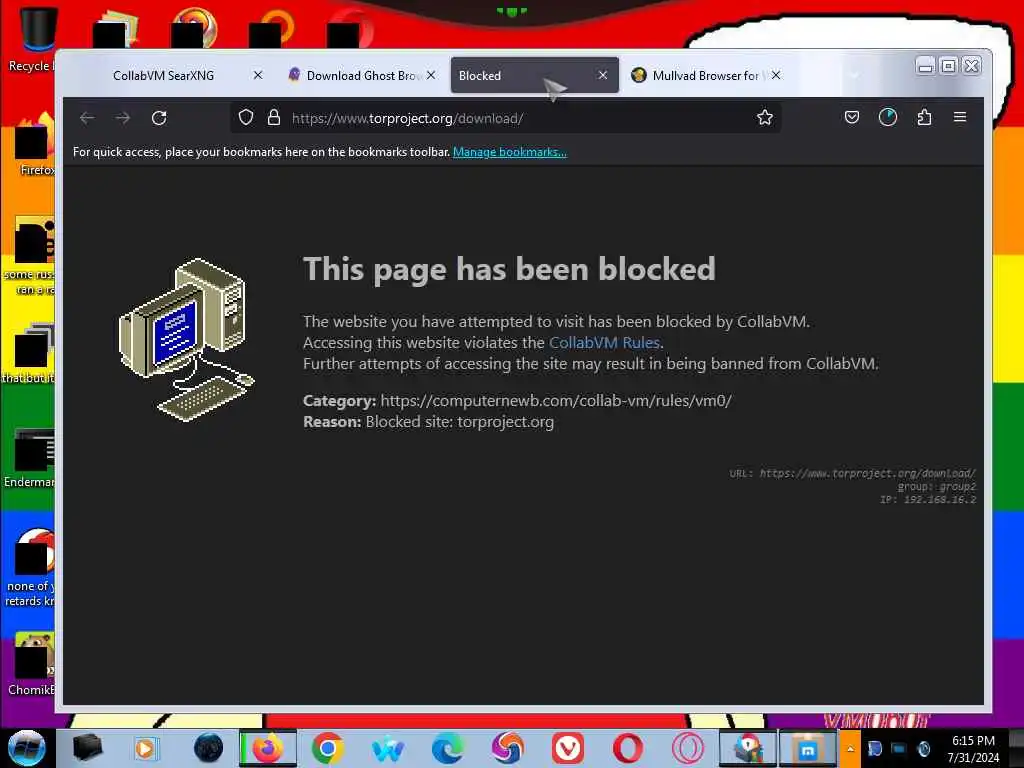The height and width of the screenshot is (768, 1024).
Task: Open the Save to Pocket icon
Action: [852, 118]
